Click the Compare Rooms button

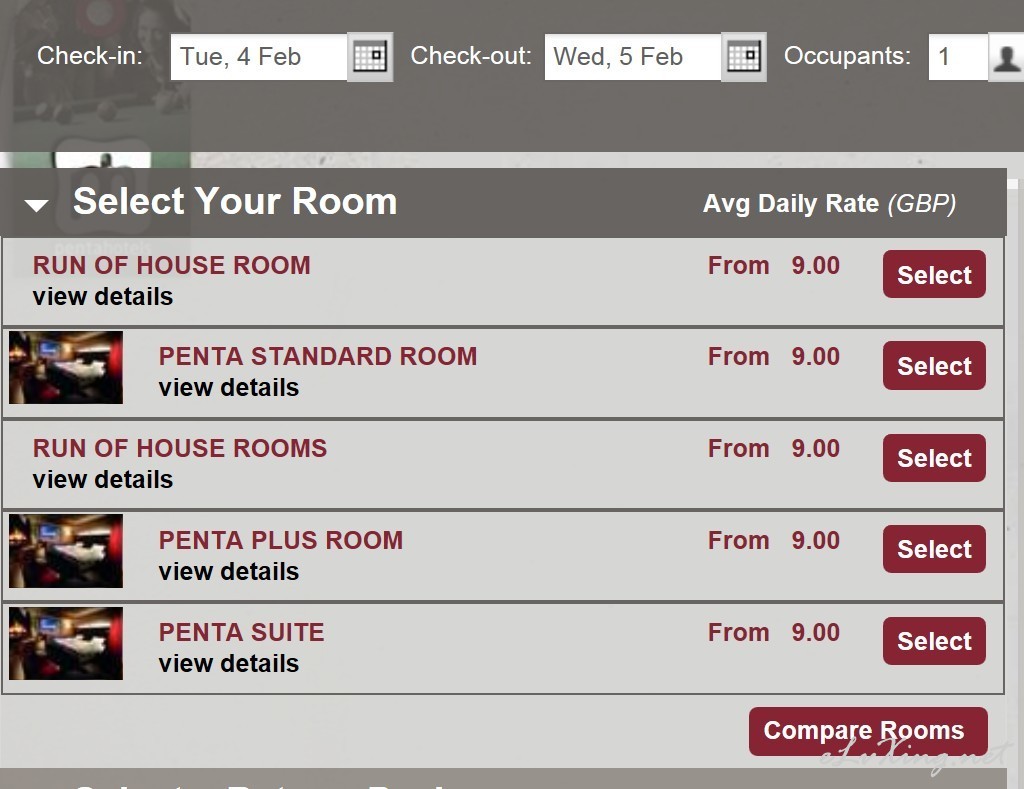868,732
